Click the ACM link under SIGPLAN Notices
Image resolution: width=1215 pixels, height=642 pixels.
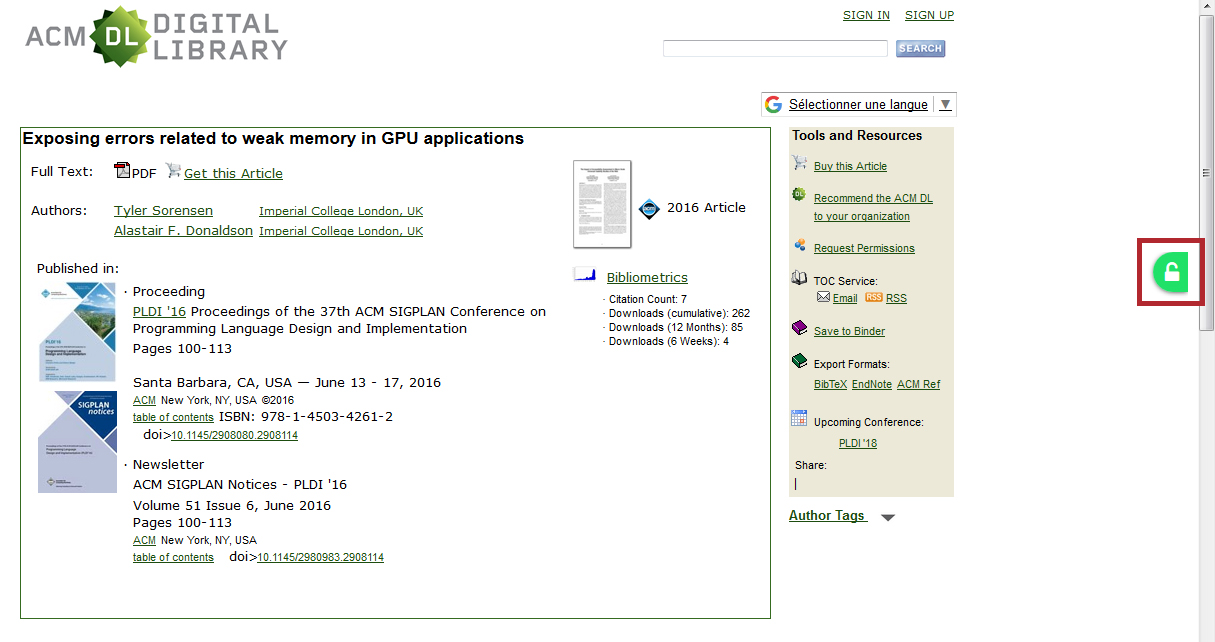tap(144, 540)
